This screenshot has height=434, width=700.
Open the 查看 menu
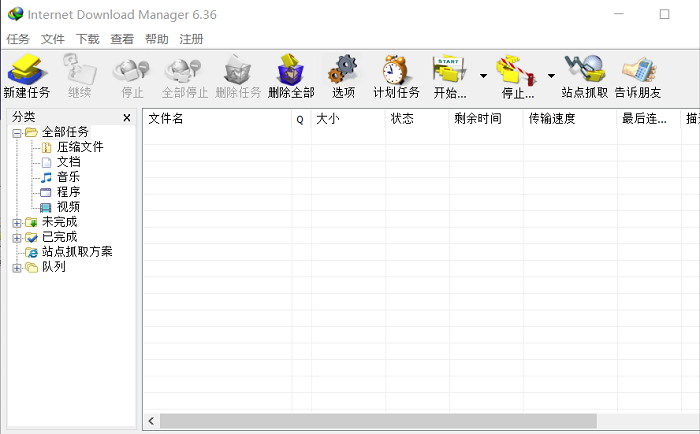tap(122, 39)
